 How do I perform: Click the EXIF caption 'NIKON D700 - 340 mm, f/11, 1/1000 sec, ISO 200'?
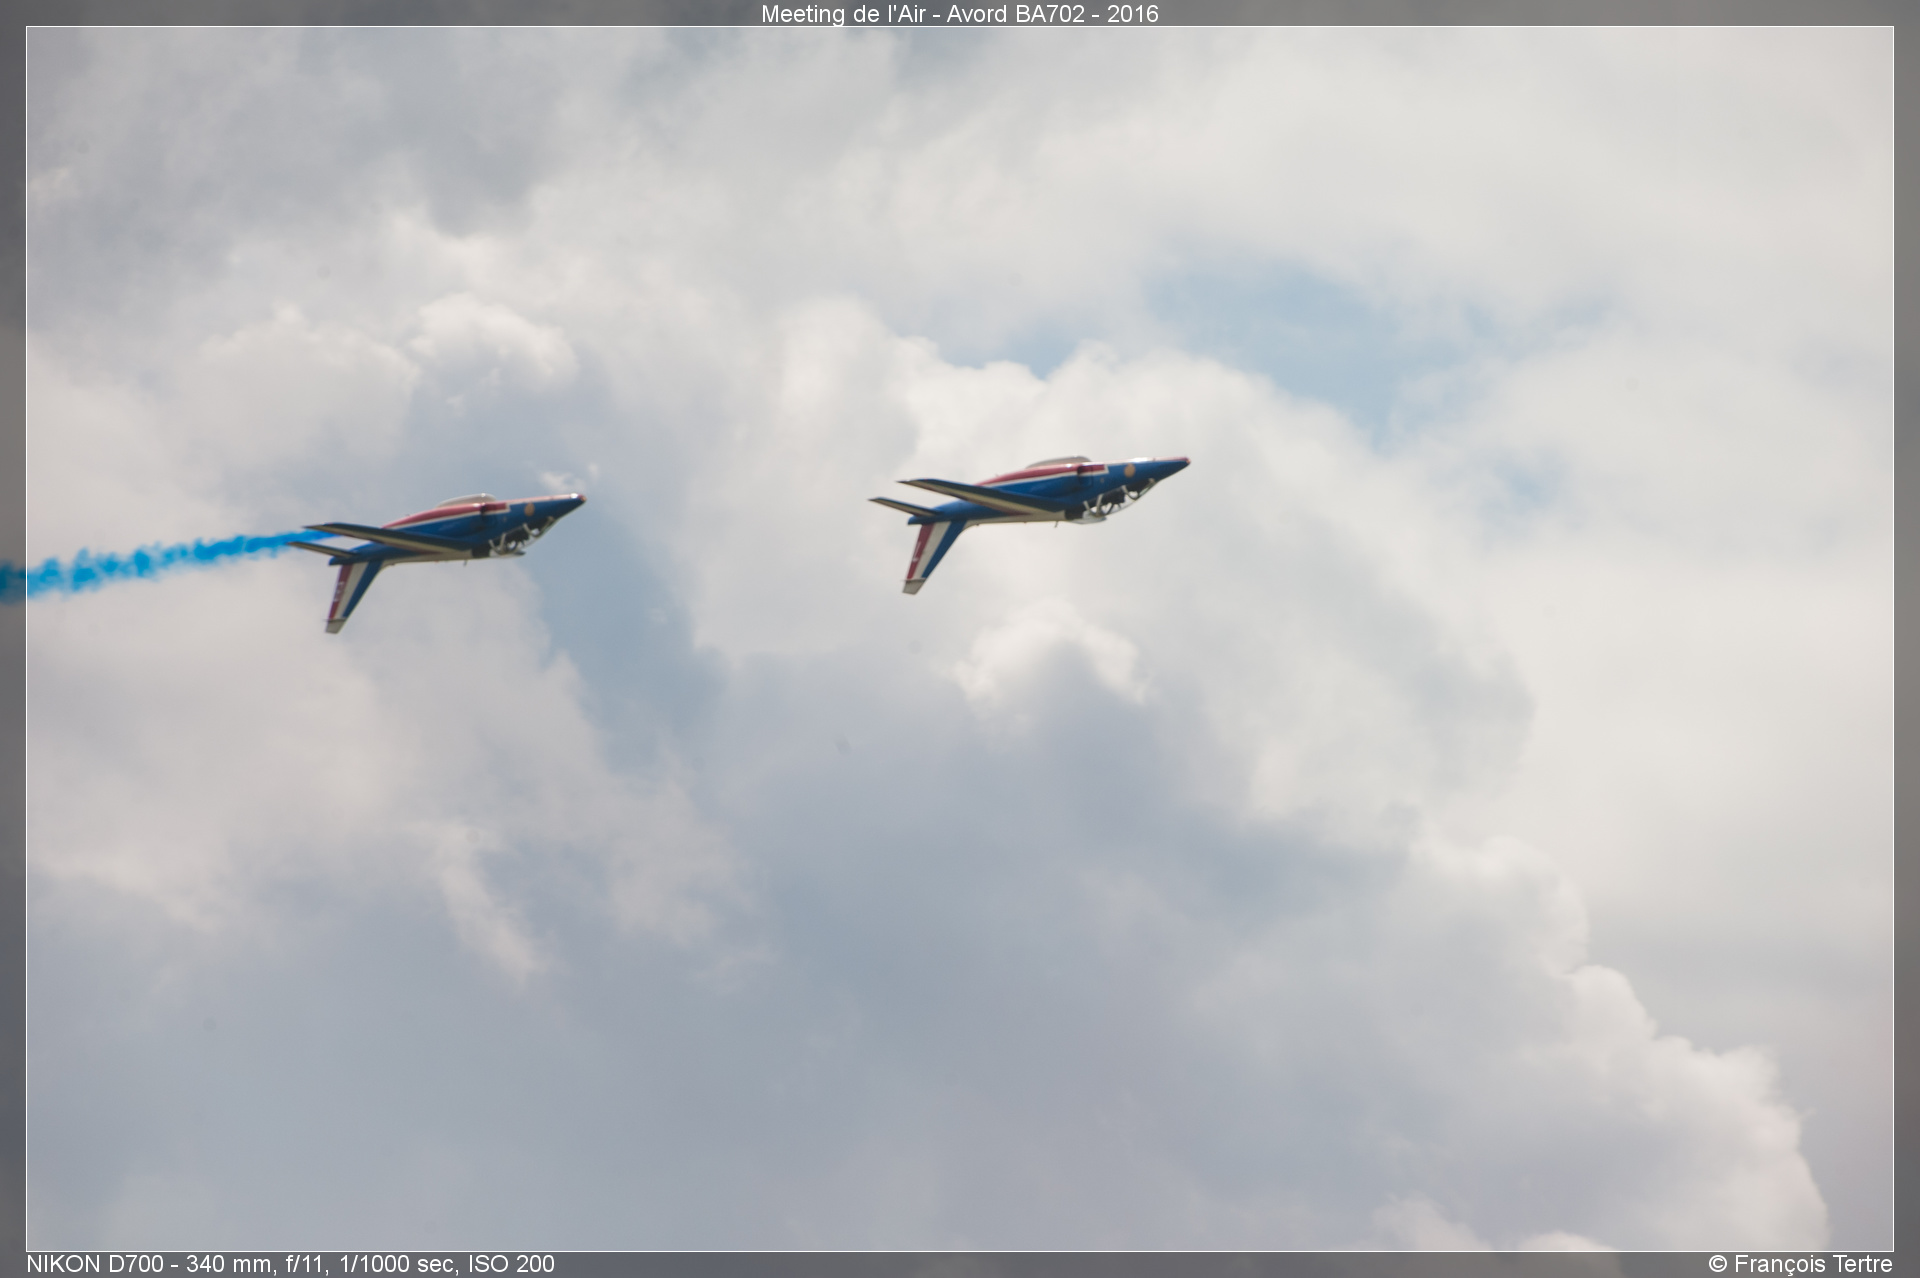pos(290,1264)
